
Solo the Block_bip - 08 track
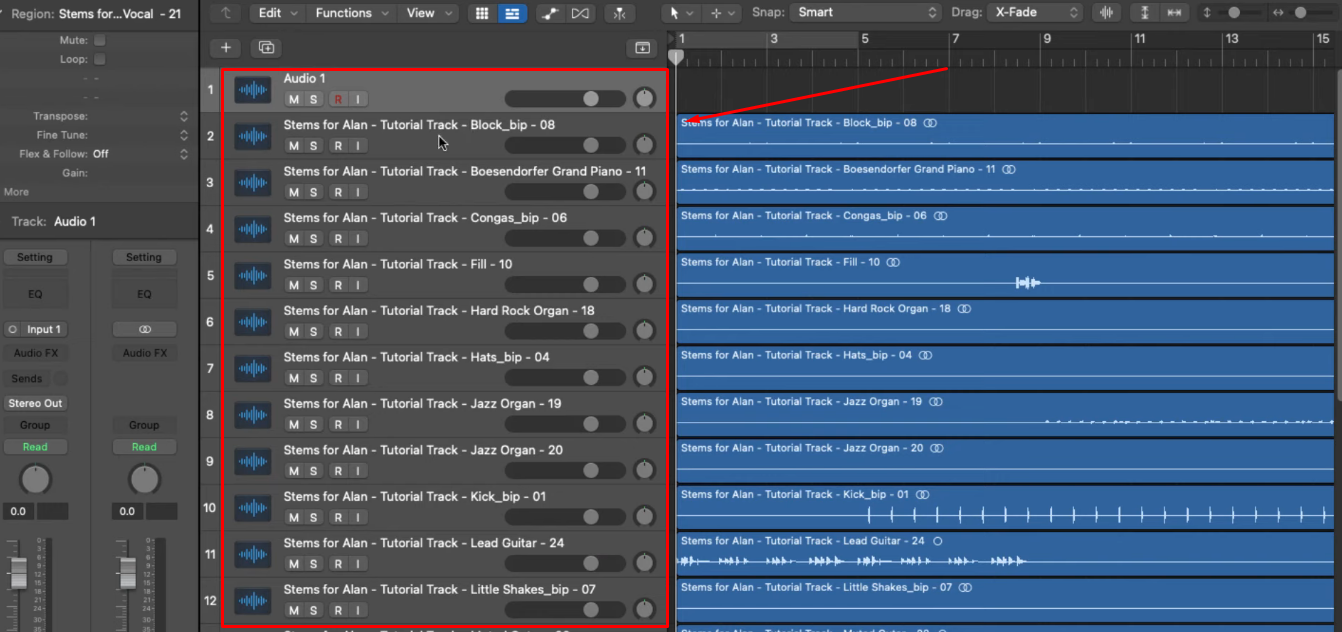(x=314, y=145)
